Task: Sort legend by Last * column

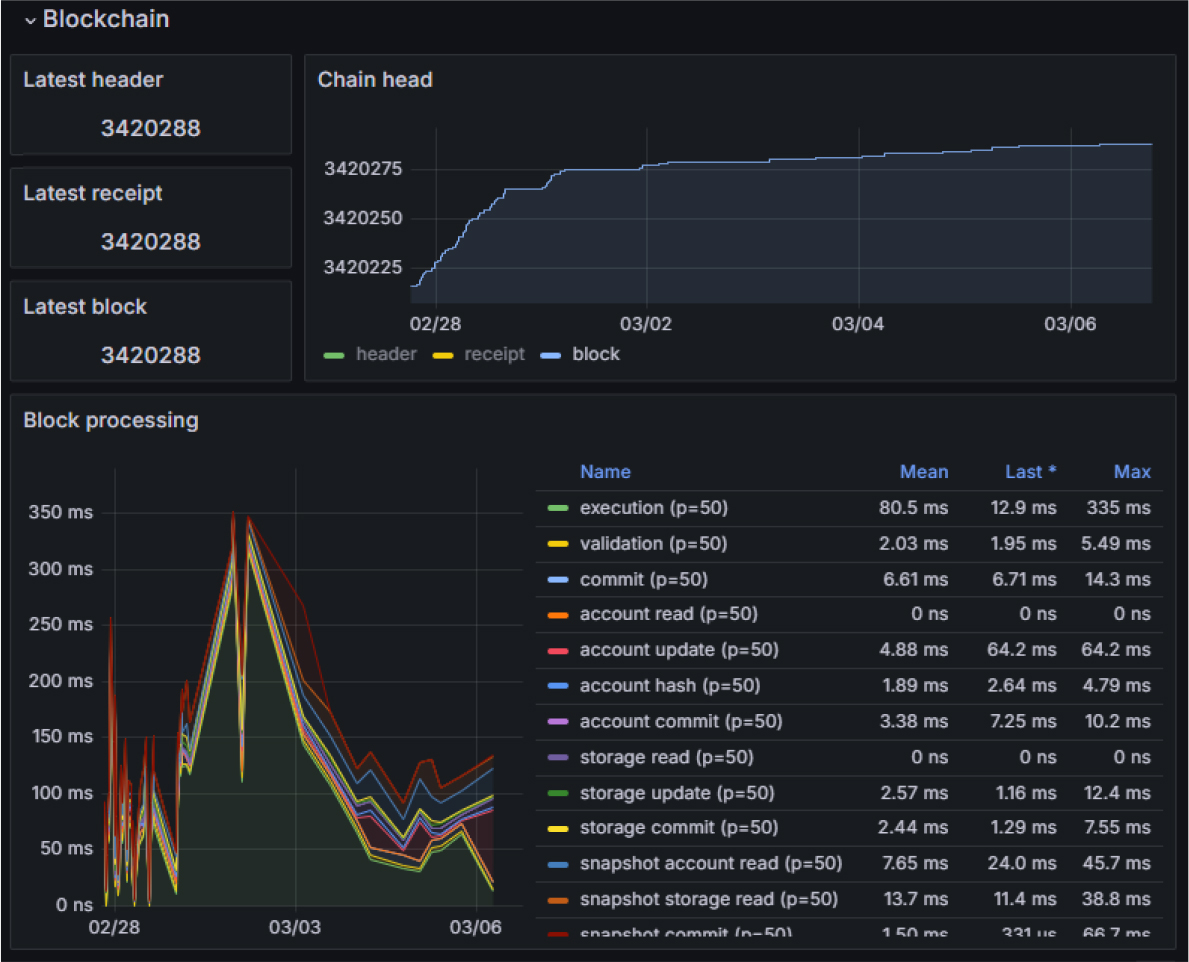Action: point(1030,472)
